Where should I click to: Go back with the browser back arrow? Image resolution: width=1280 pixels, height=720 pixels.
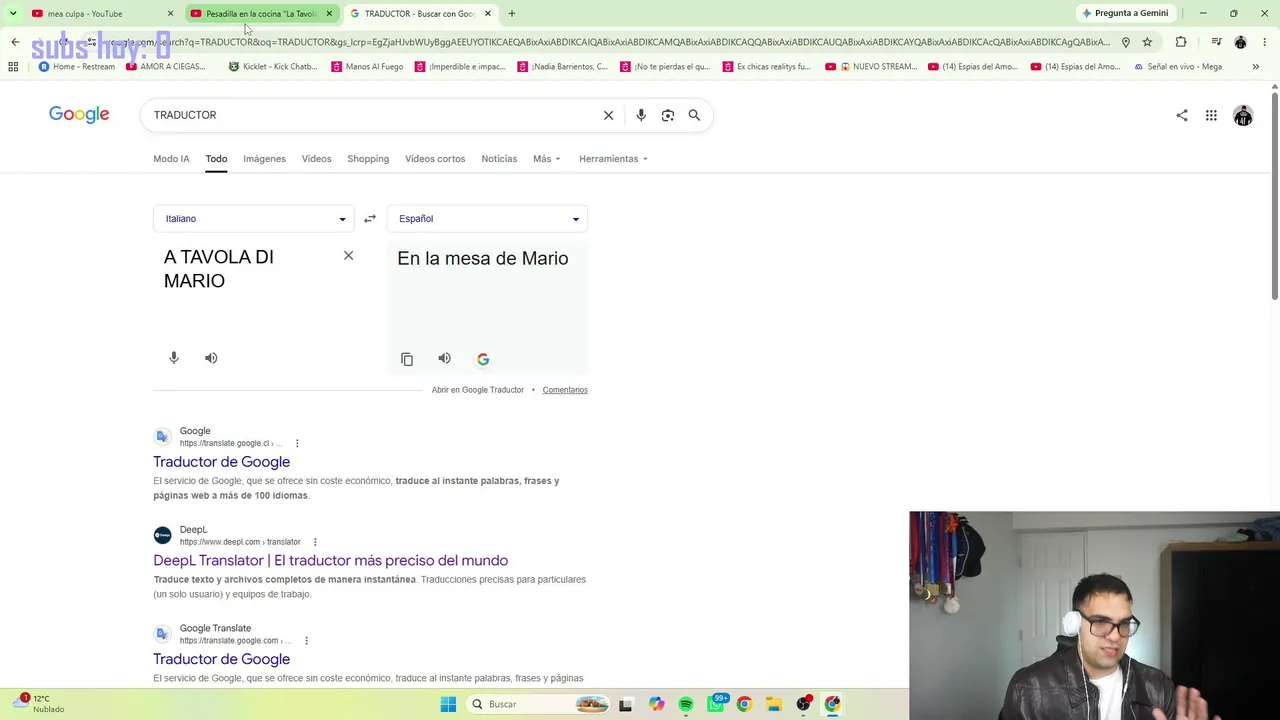[x=15, y=42]
